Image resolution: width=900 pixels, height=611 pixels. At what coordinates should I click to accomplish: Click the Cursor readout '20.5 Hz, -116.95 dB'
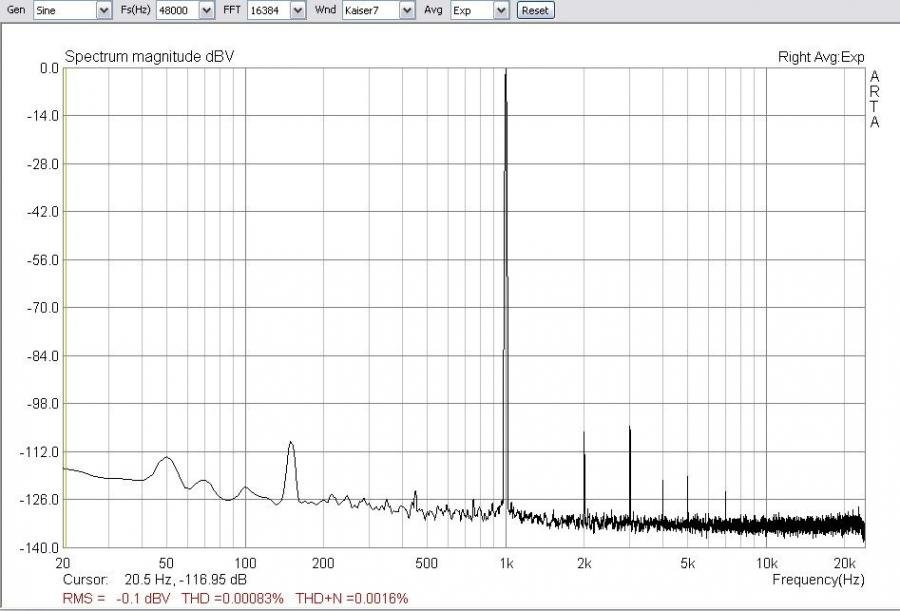click(x=185, y=579)
